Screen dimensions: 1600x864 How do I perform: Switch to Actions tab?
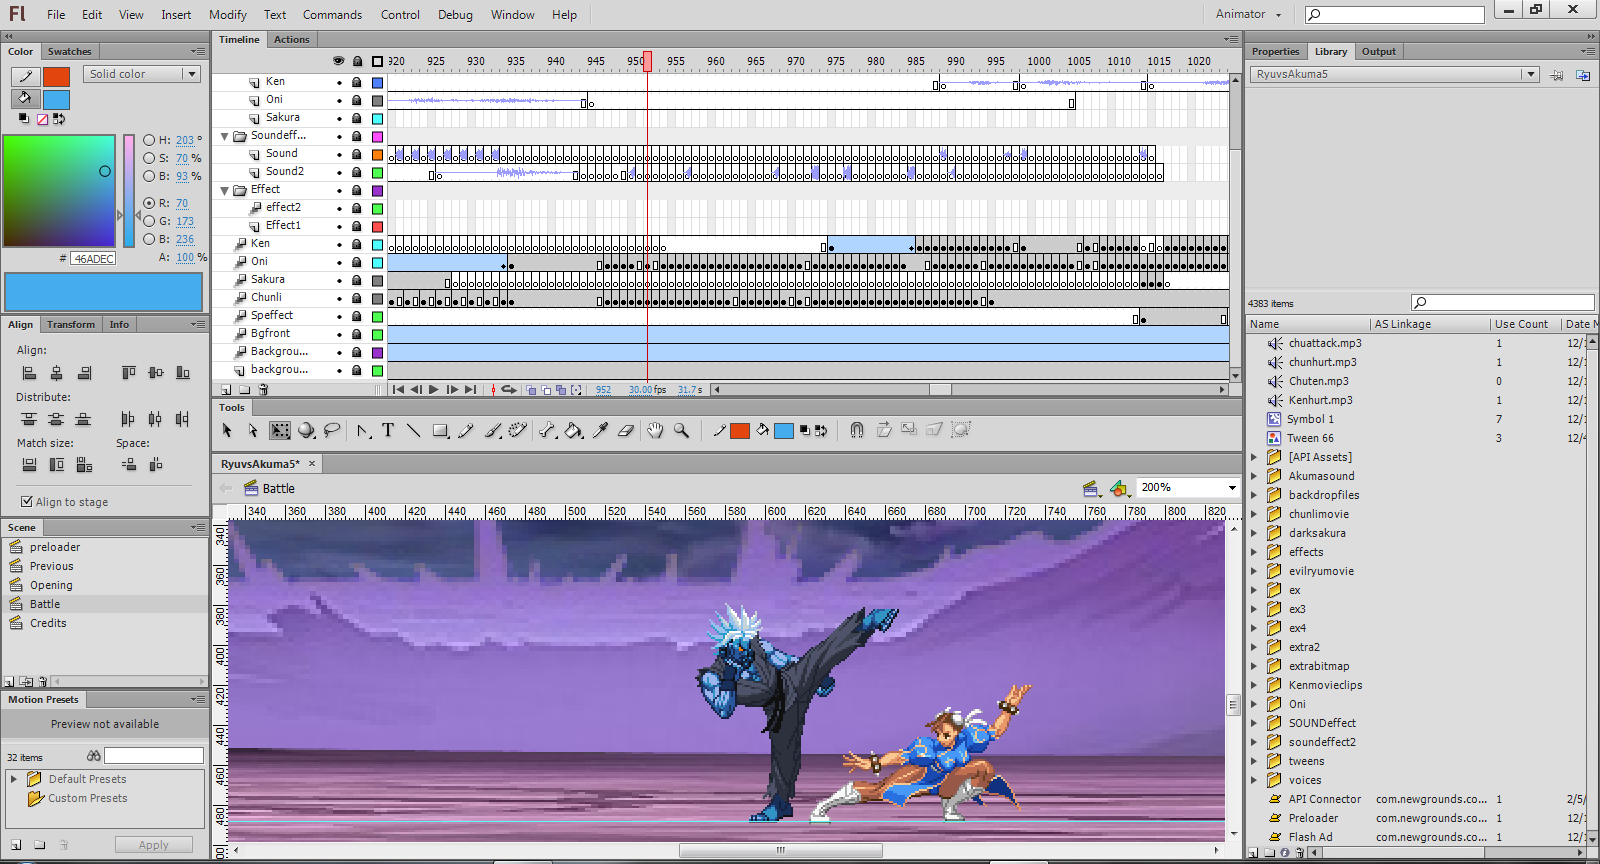tap(292, 40)
